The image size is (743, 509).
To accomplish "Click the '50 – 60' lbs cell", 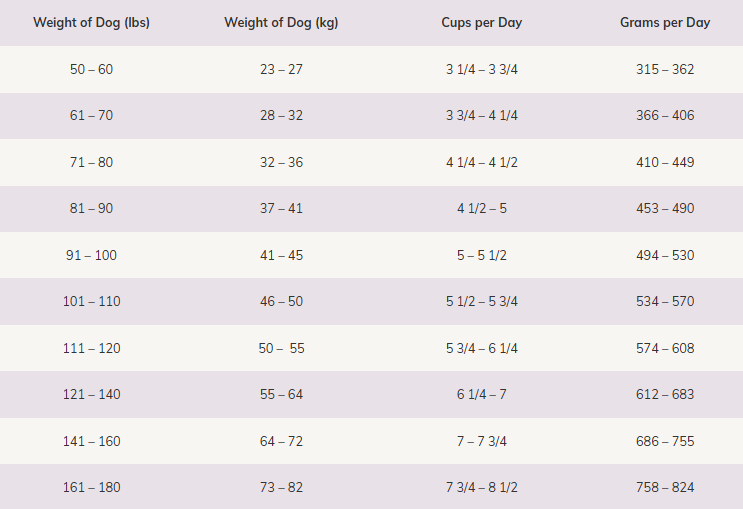I will [x=91, y=70].
